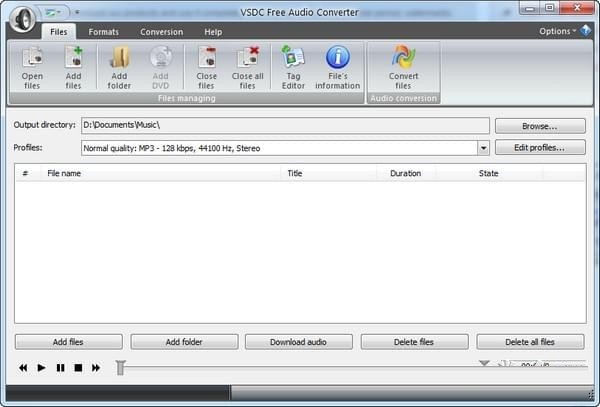The width and height of the screenshot is (600, 407).
Task: Sort by the Title column header
Action: (x=328, y=173)
